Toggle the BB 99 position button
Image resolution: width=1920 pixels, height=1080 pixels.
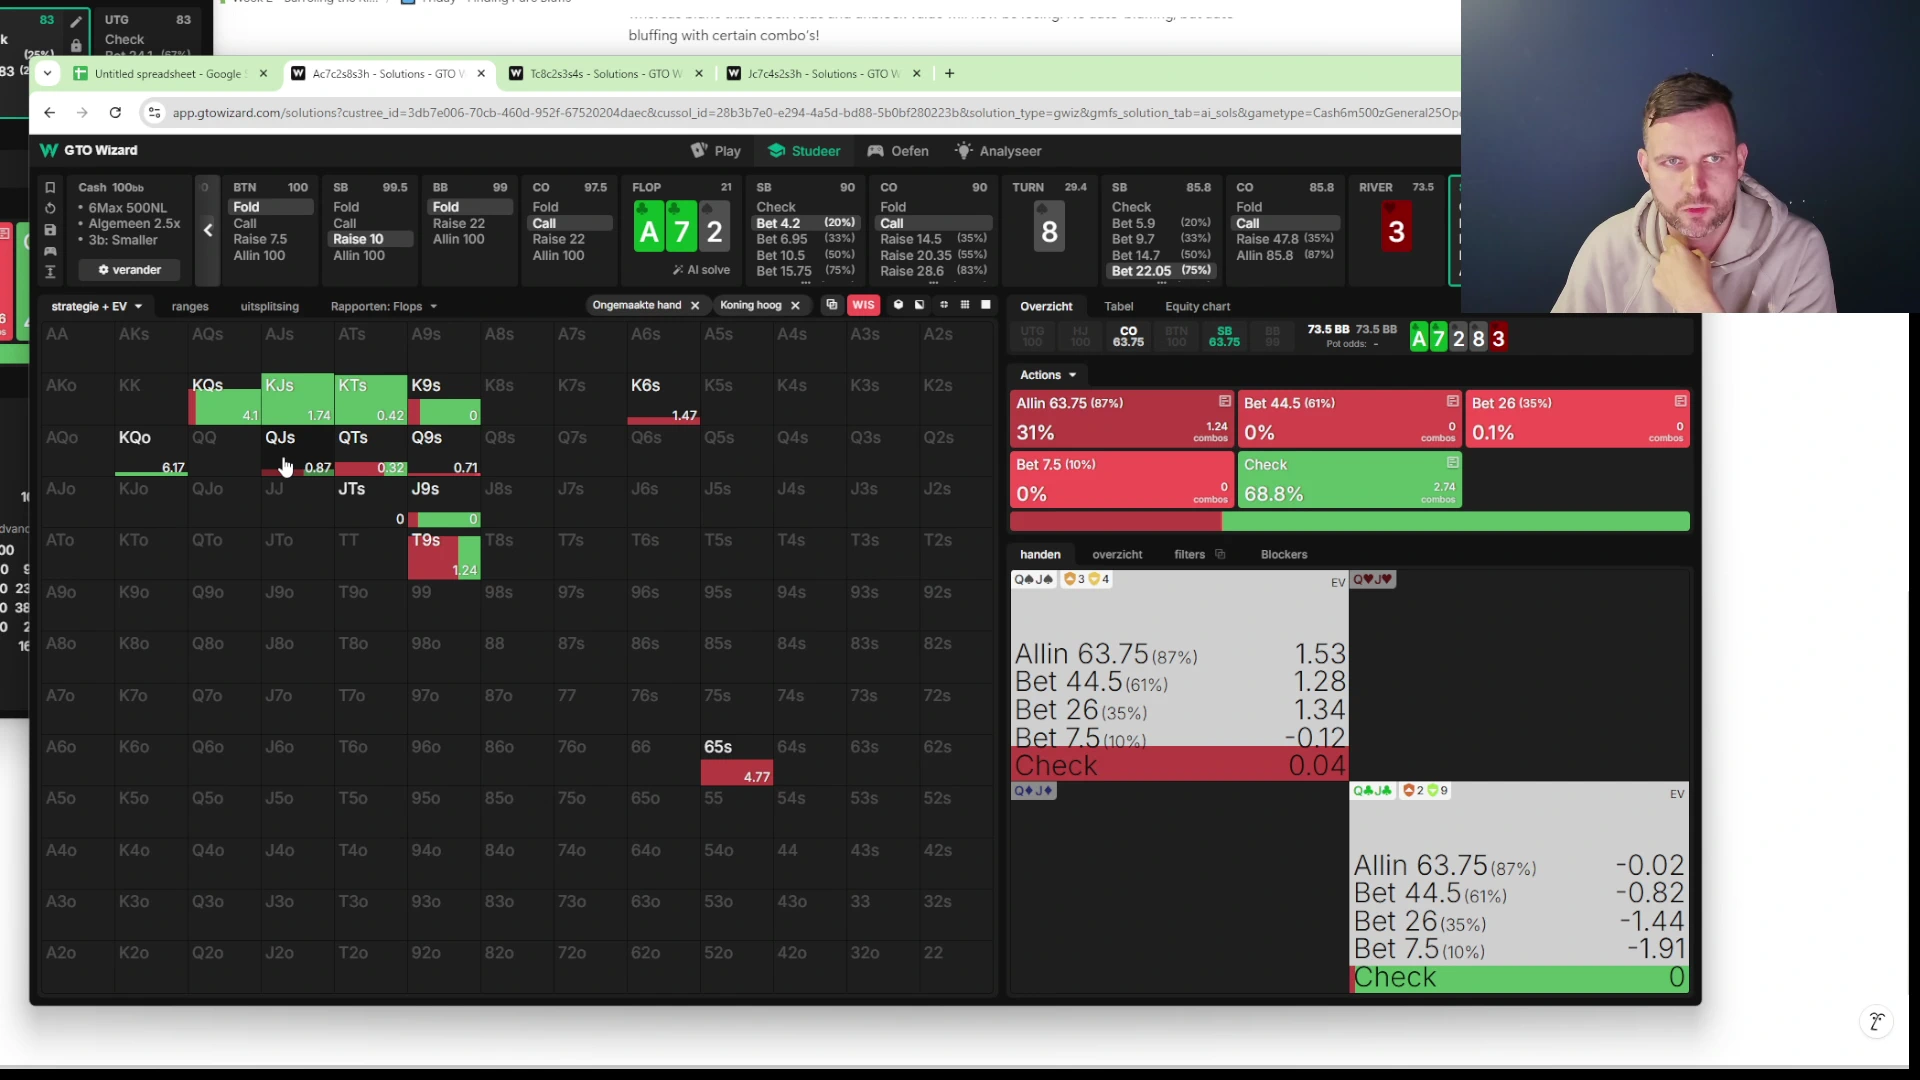click(1272, 337)
